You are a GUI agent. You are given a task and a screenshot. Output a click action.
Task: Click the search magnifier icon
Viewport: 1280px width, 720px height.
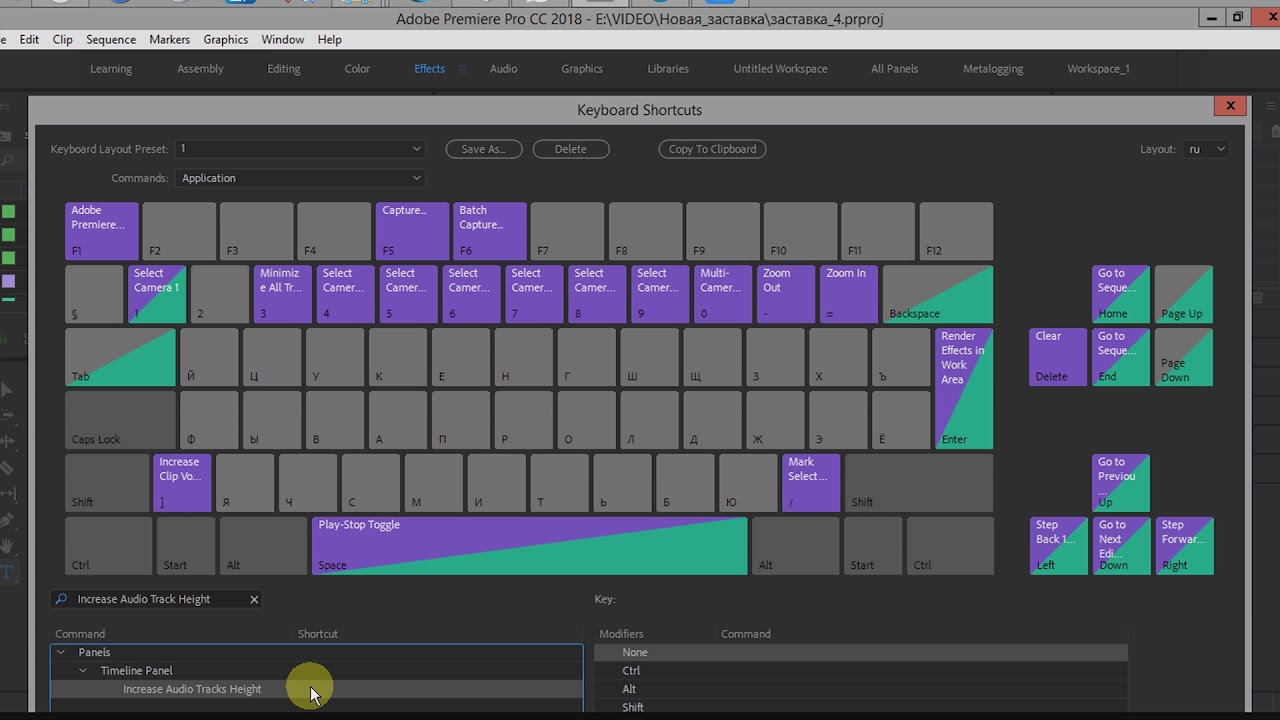[x=62, y=599]
